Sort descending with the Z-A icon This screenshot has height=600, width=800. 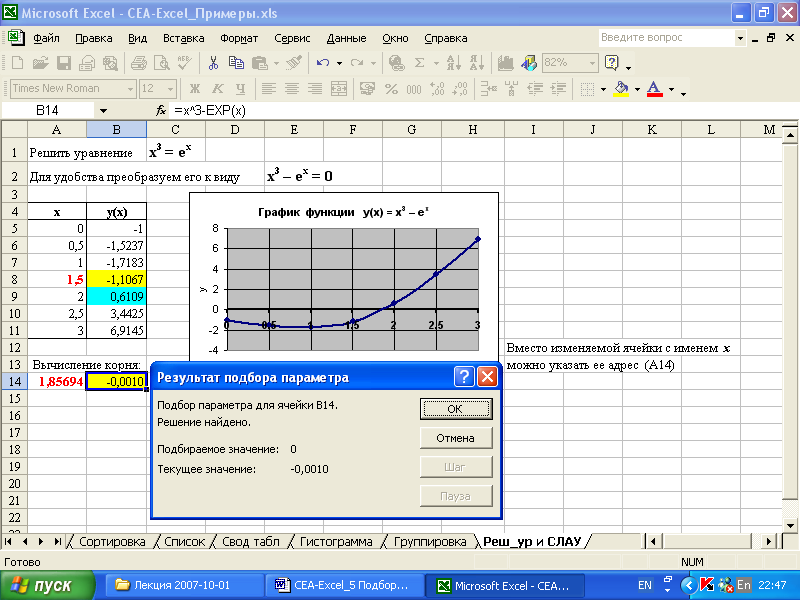(x=477, y=63)
